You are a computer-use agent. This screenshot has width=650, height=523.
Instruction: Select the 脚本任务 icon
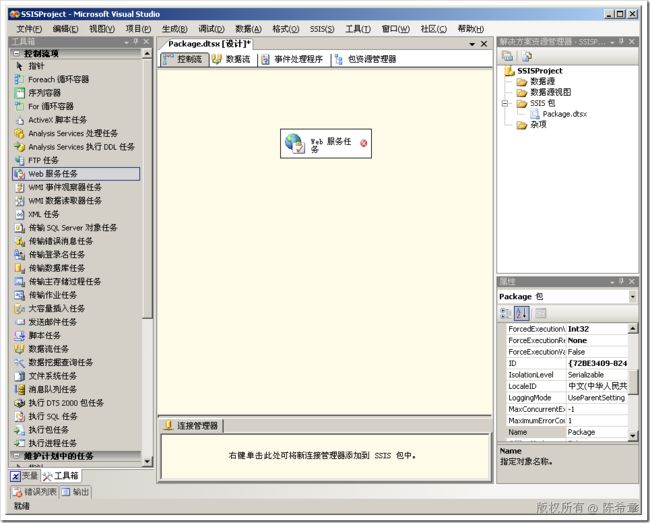pos(19,335)
